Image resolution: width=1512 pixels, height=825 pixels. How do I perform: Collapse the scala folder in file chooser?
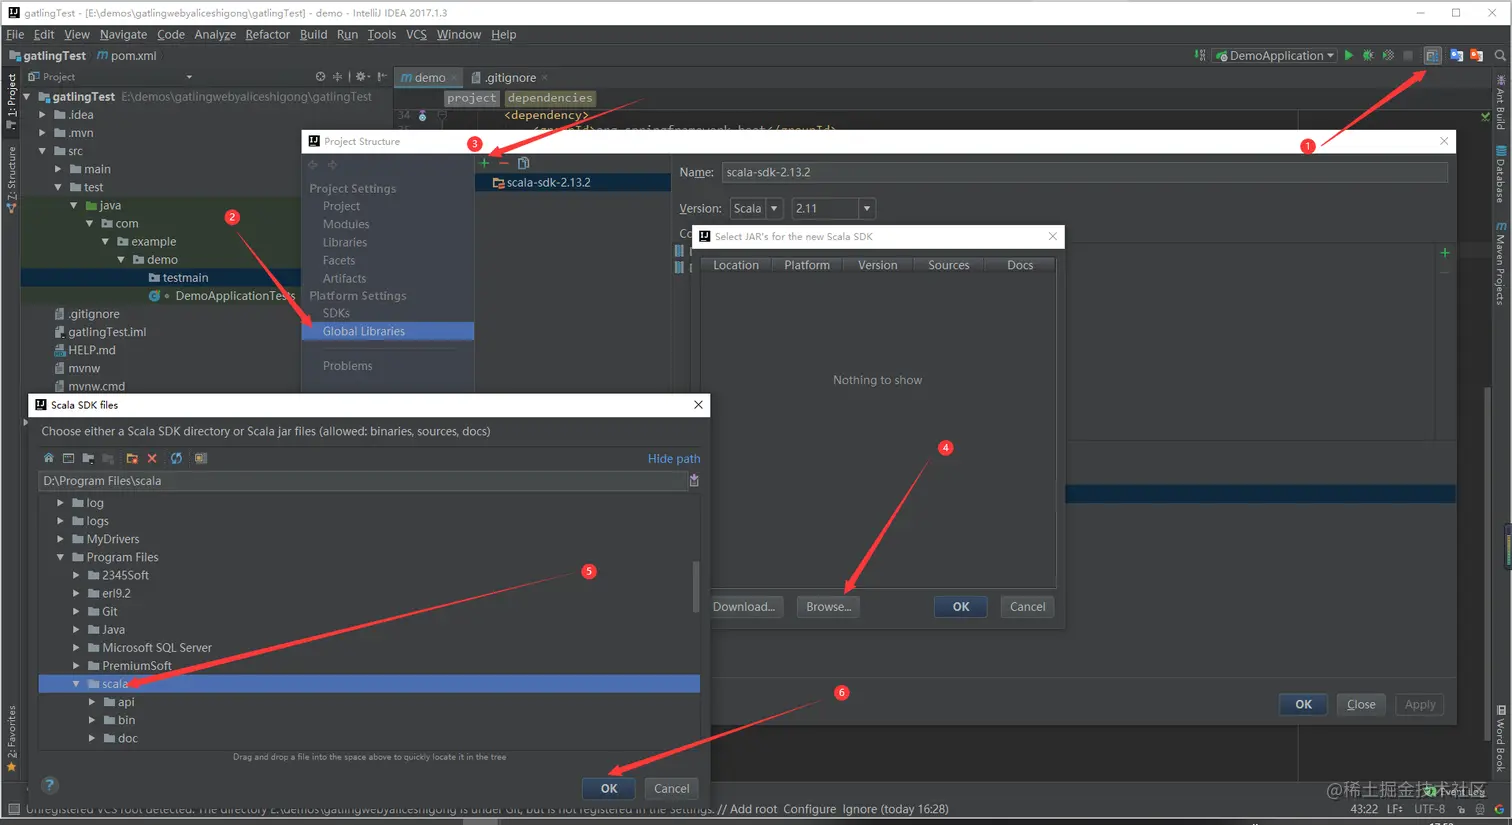[76, 684]
